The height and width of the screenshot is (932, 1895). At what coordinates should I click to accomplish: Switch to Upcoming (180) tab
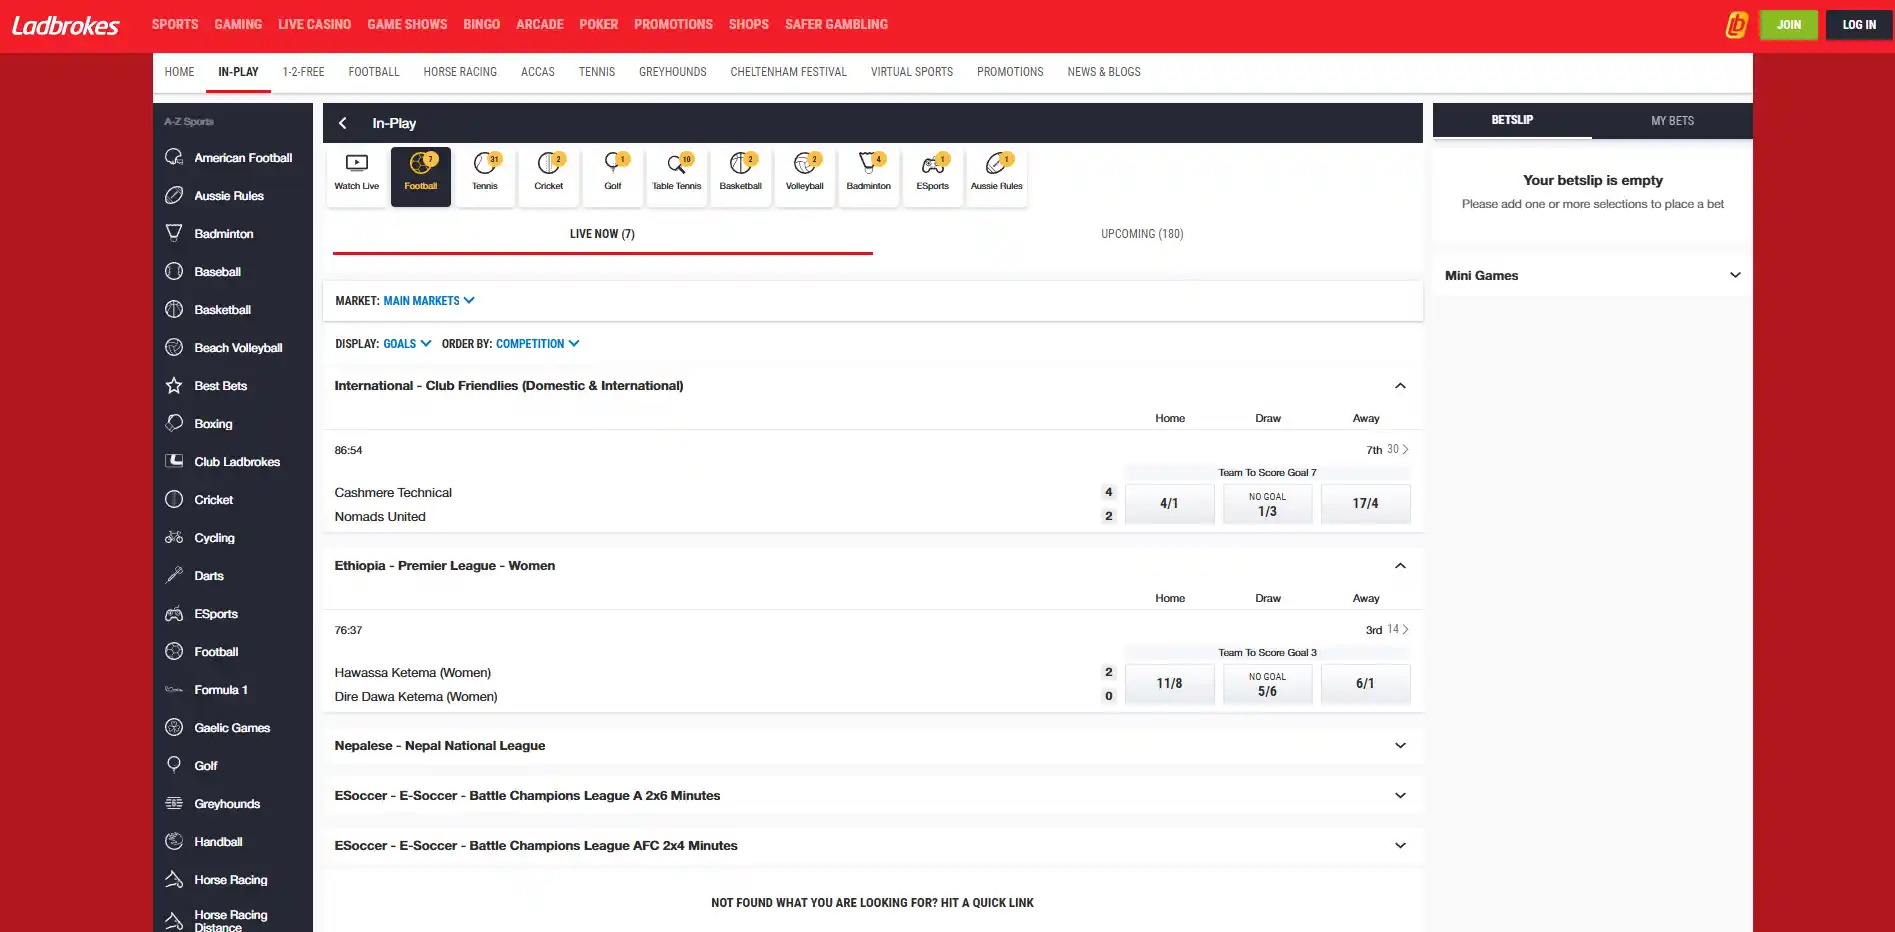coord(1142,234)
